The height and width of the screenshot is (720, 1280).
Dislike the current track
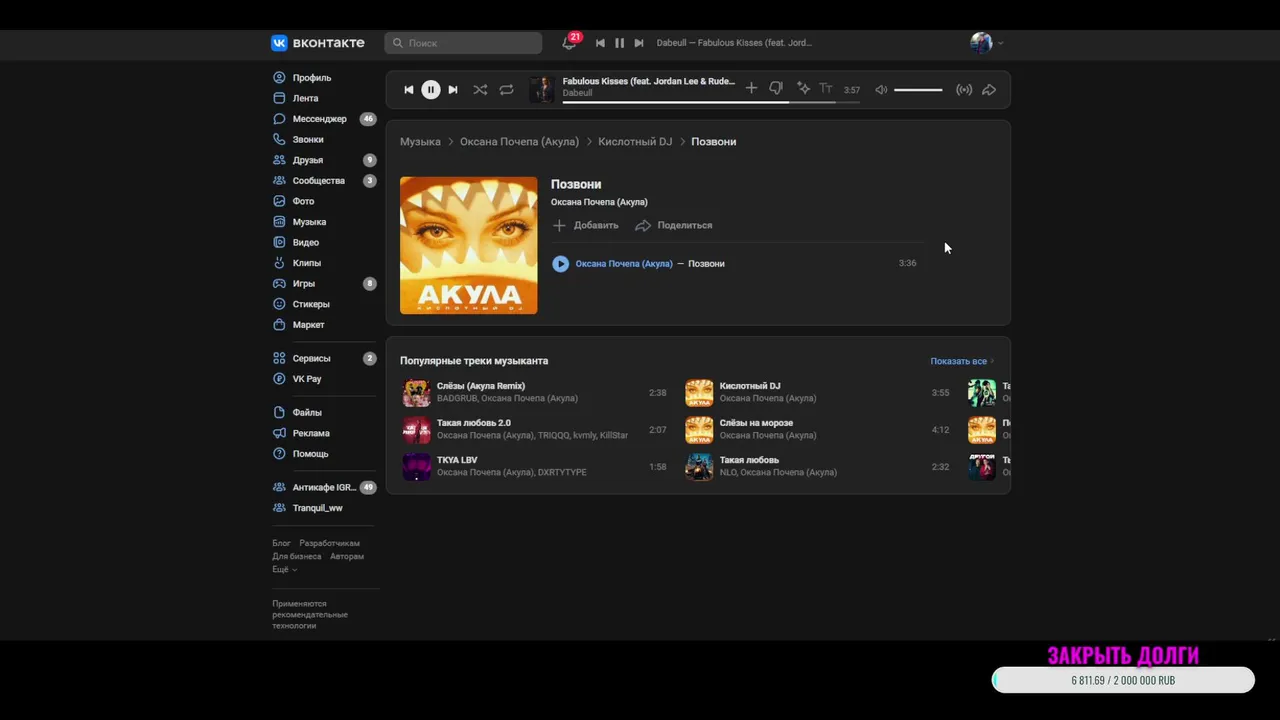[x=776, y=89]
